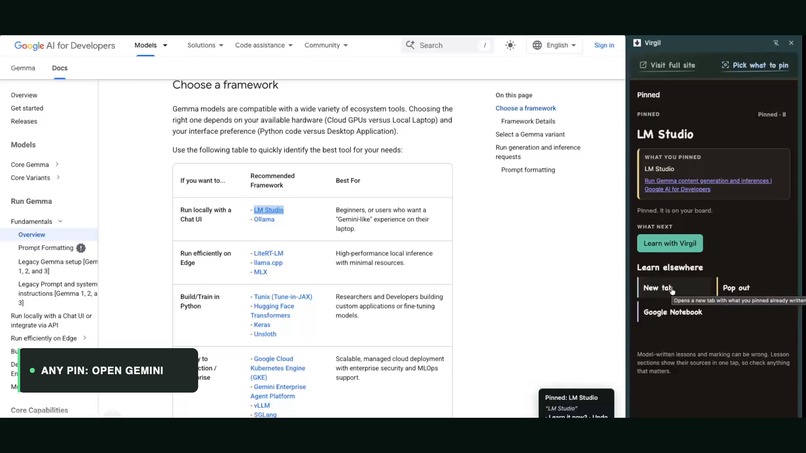The width and height of the screenshot is (806, 453).
Task: Expand Run efficiently on Edge sidebar item
Action: 85,338
